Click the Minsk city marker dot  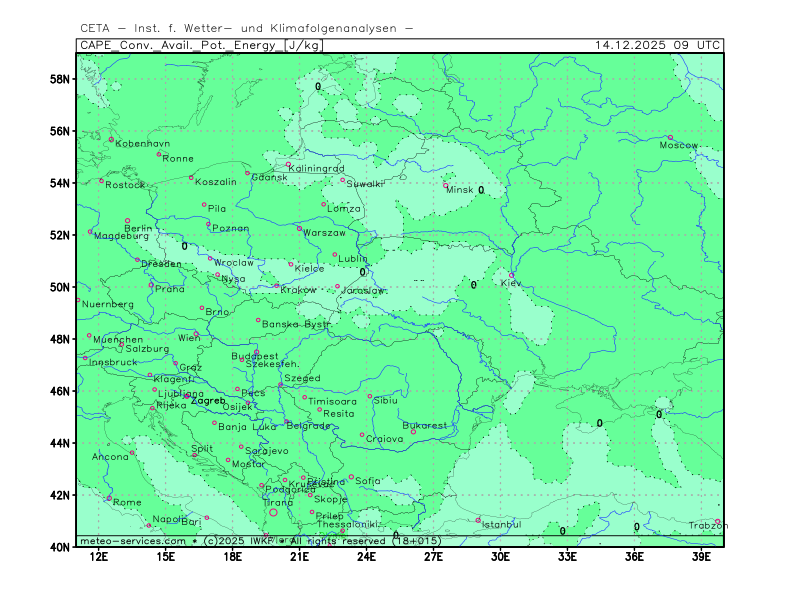pos(446,185)
